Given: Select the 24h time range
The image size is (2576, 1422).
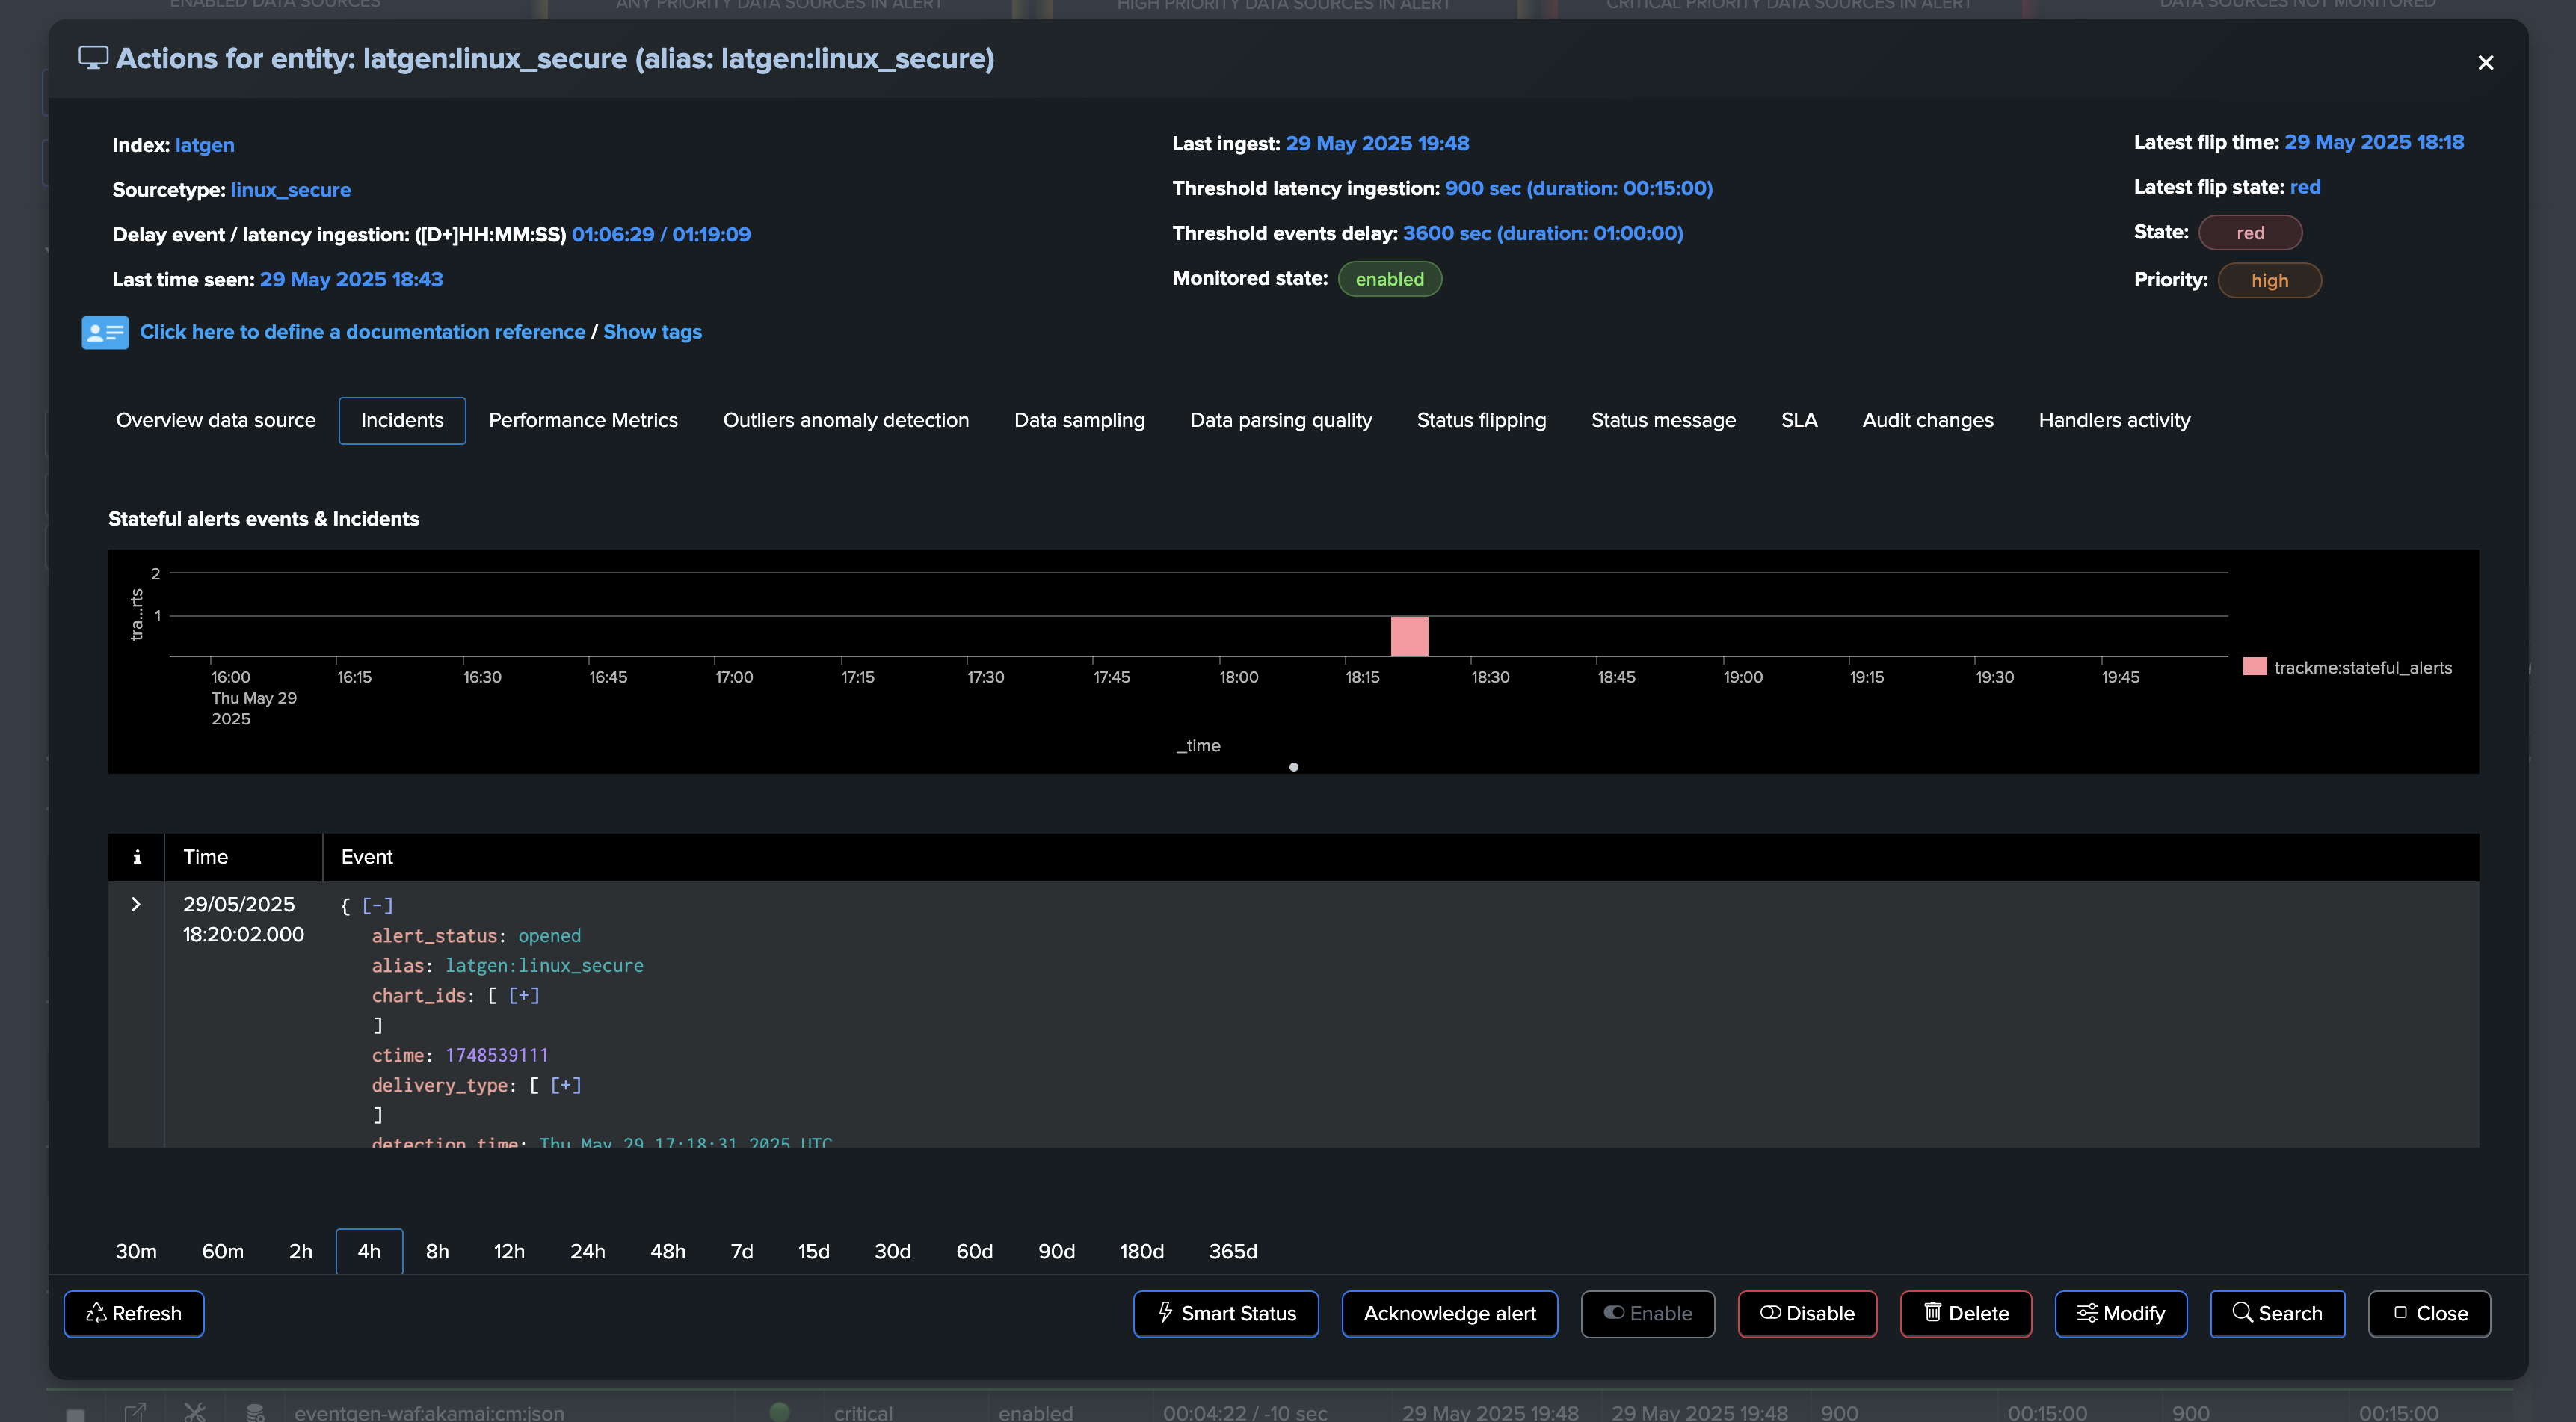Looking at the screenshot, I should (x=587, y=1251).
